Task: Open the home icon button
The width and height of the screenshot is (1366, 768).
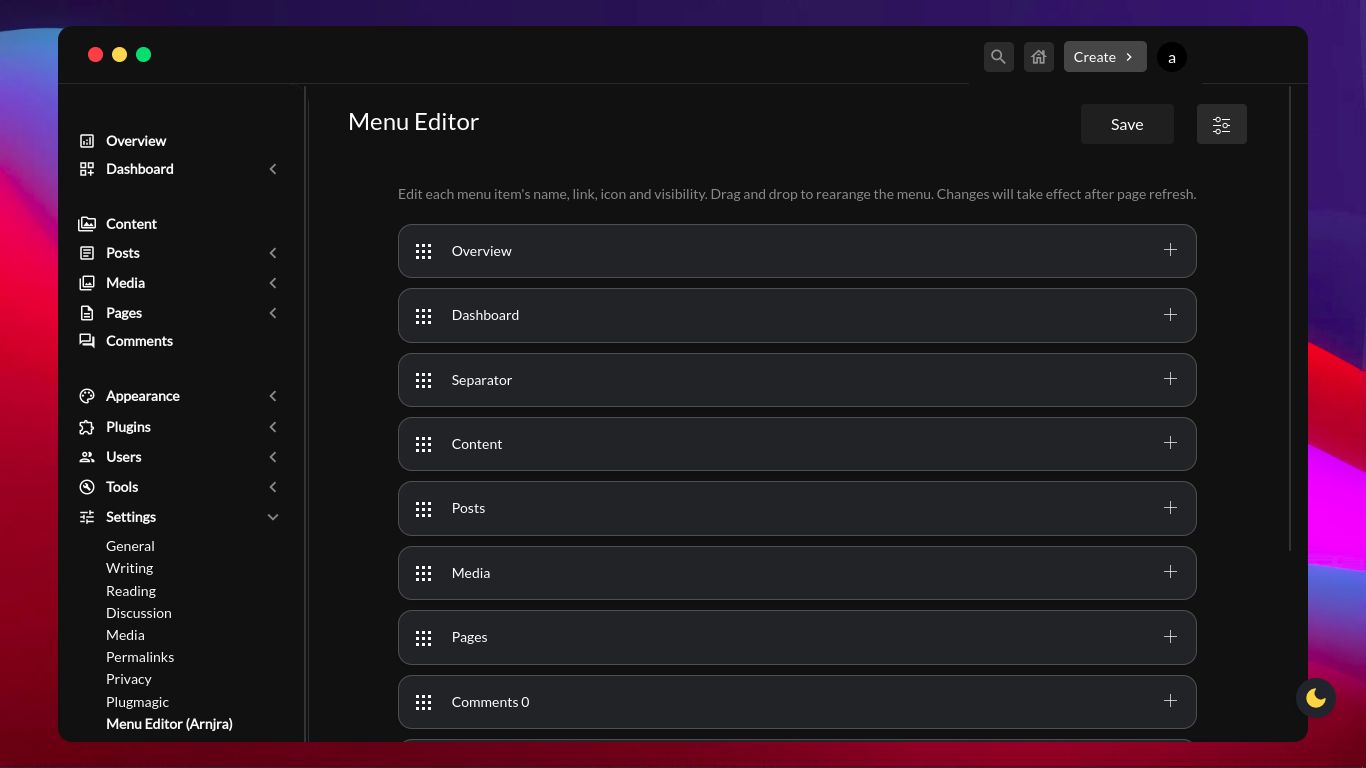Action: pyautogui.click(x=1039, y=57)
